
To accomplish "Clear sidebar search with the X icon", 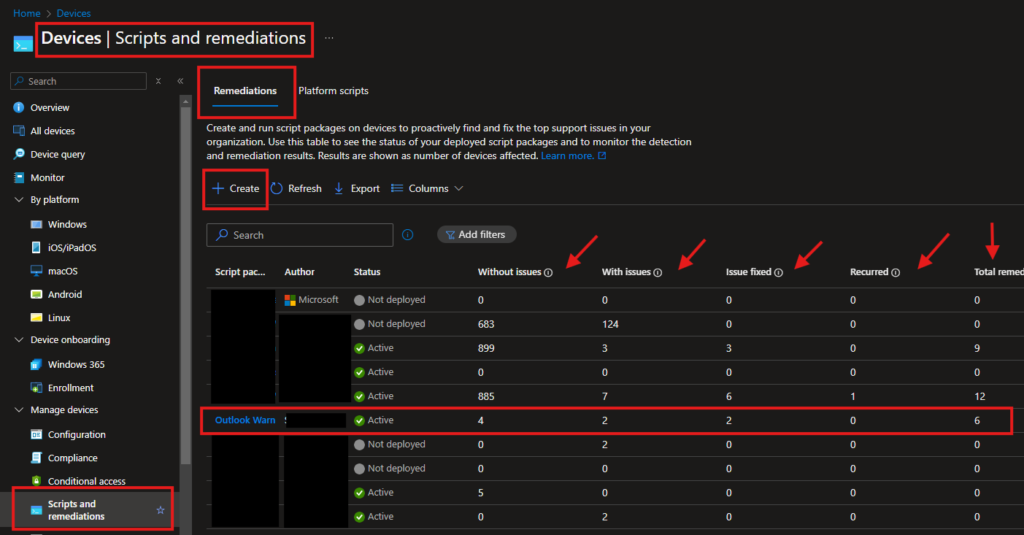I will coord(158,81).
